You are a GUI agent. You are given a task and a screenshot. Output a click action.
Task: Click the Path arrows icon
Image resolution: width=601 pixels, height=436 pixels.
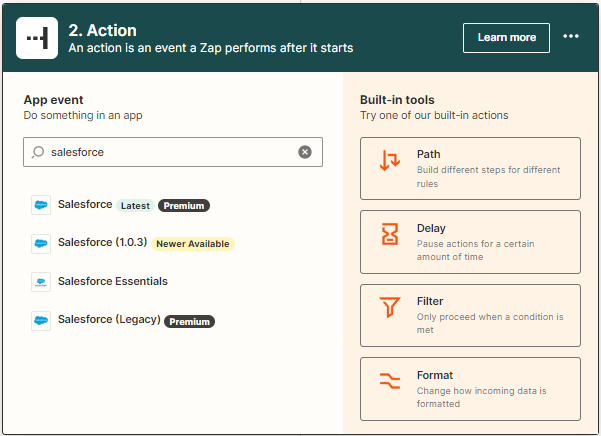pyautogui.click(x=390, y=161)
